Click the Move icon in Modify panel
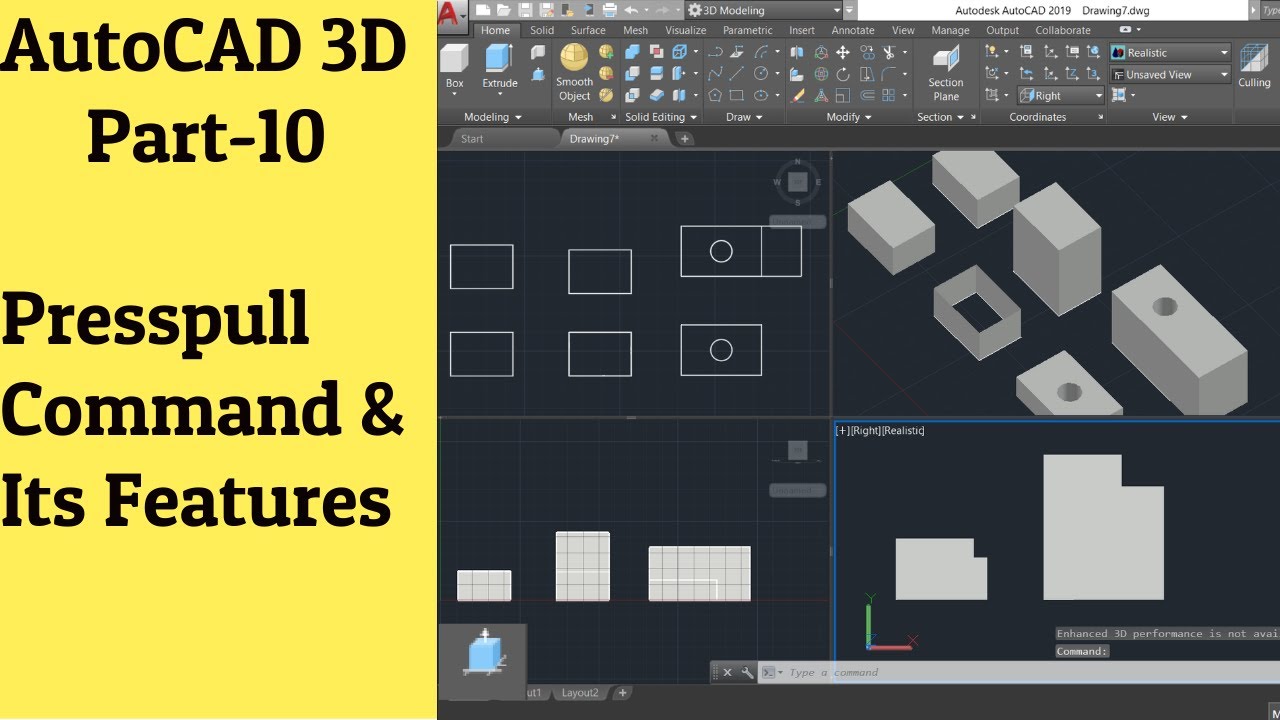 tap(843, 52)
